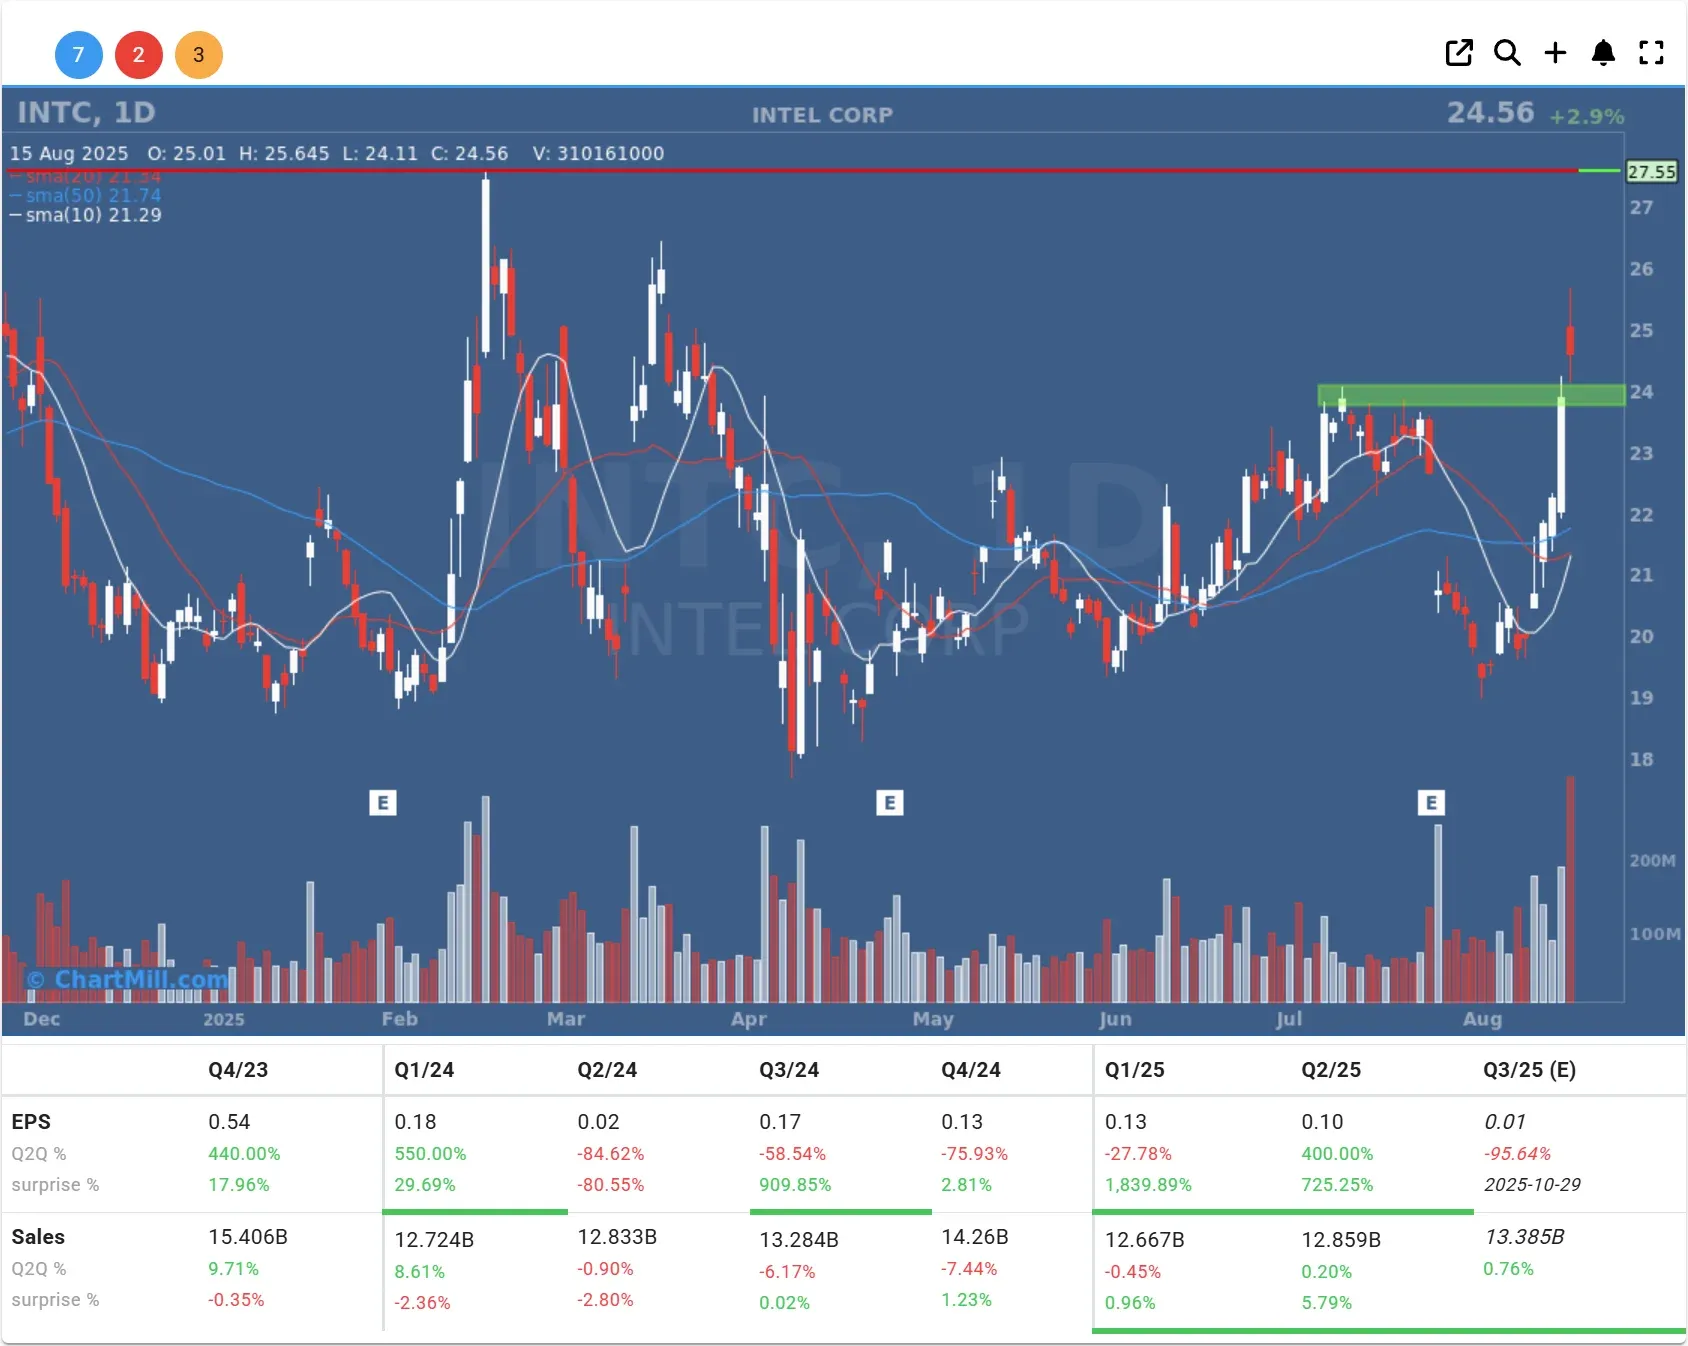Click the 17.96% surprise value
1688x1346 pixels.
coord(239,1184)
